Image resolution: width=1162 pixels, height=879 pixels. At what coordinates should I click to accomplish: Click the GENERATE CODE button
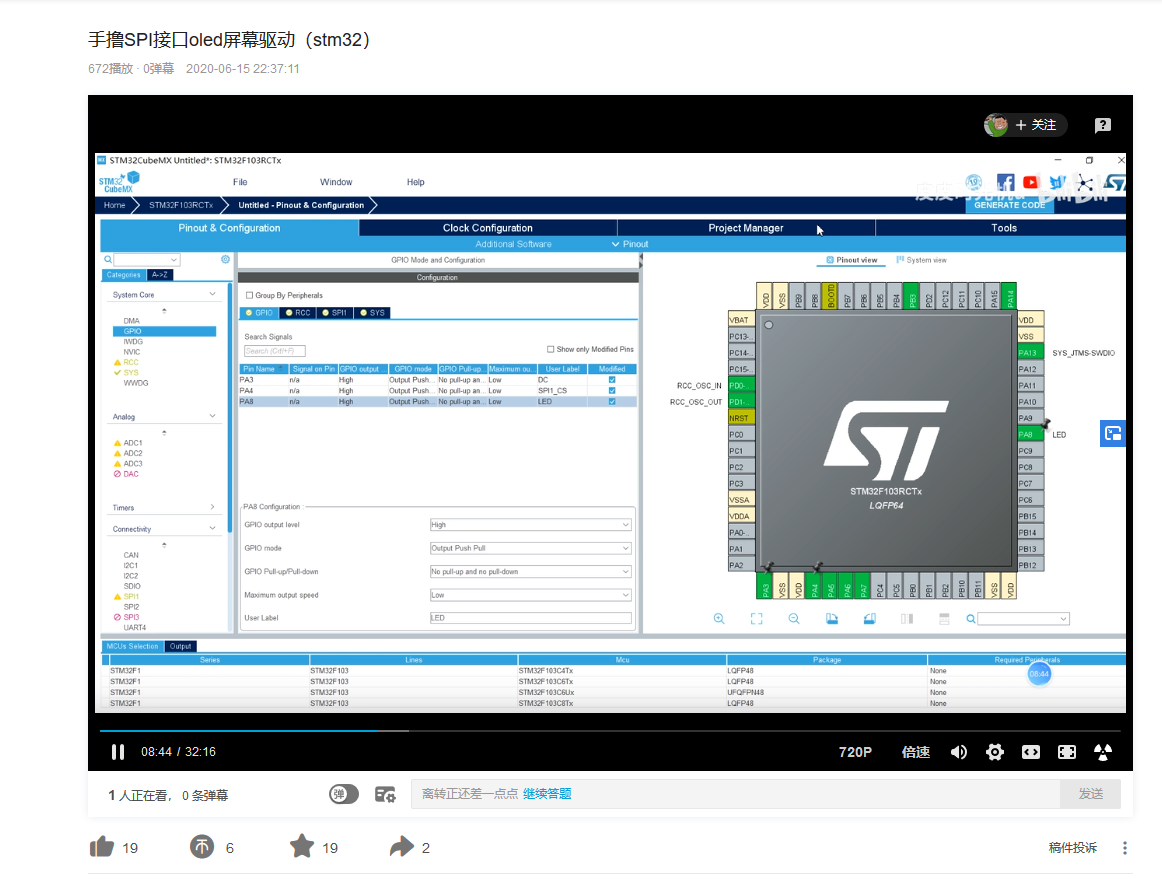tap(1009, 205)
